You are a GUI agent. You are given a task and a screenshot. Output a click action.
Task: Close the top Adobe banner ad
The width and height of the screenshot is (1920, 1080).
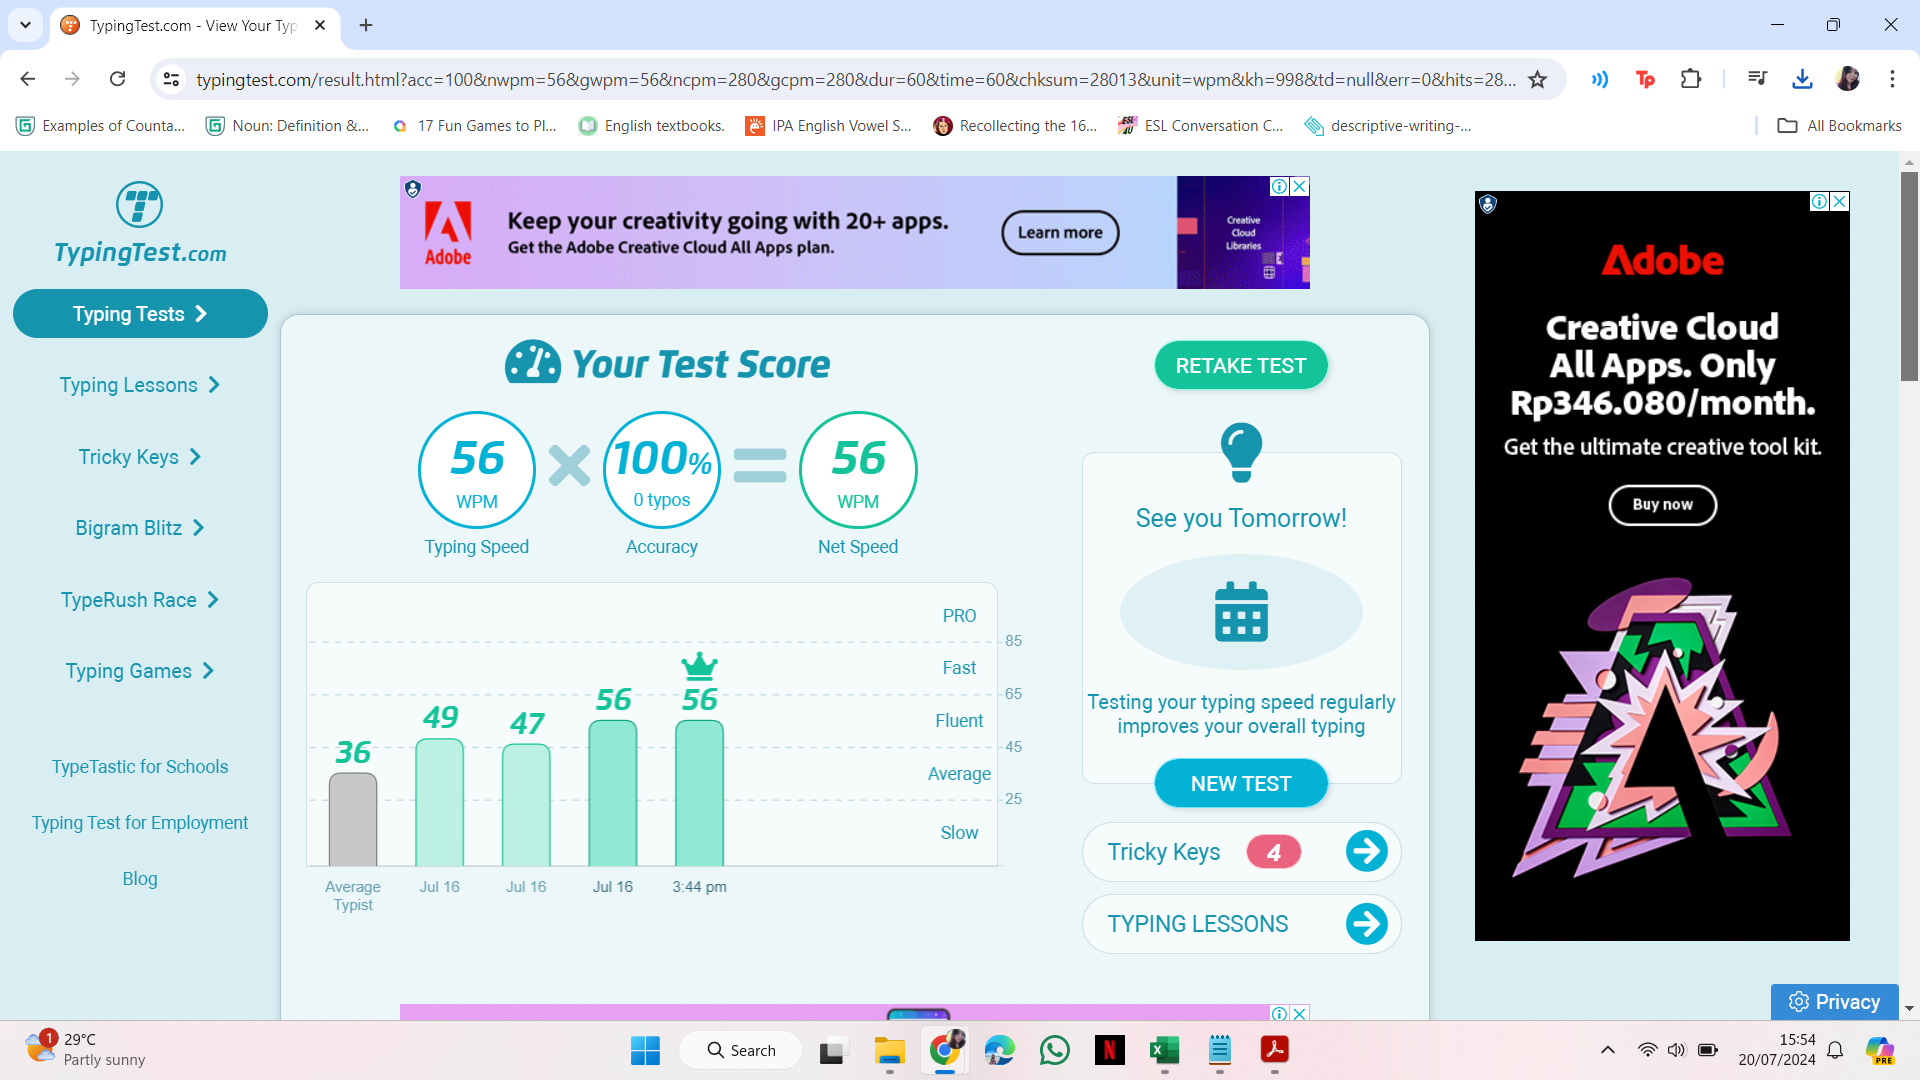pyautogui.click(x=1300, y=186)
